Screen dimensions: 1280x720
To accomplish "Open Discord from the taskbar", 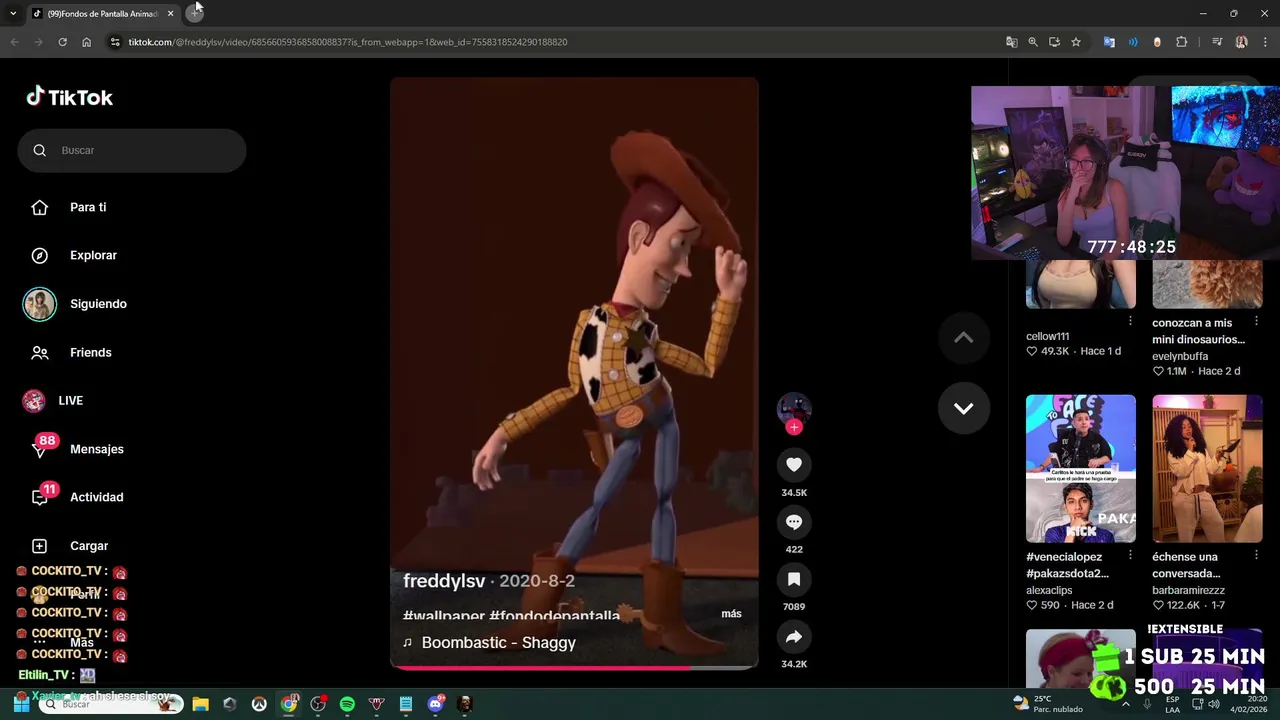I will 435,704.
